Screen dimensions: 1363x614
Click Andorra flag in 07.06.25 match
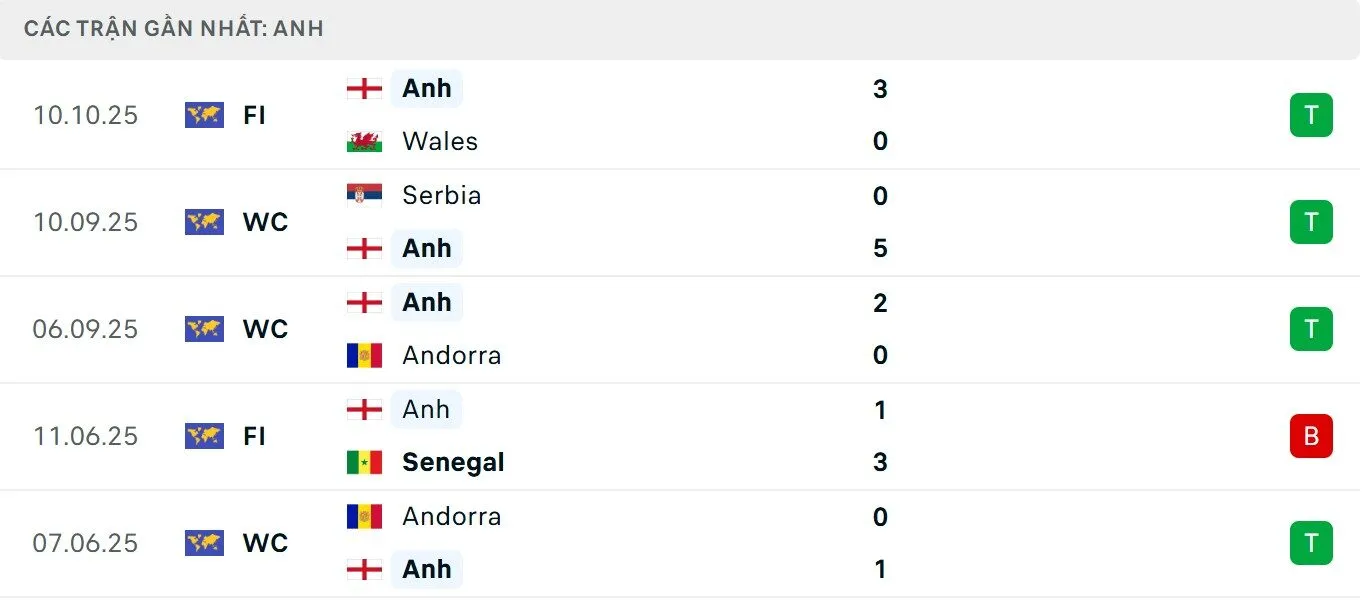coord(364,516)
